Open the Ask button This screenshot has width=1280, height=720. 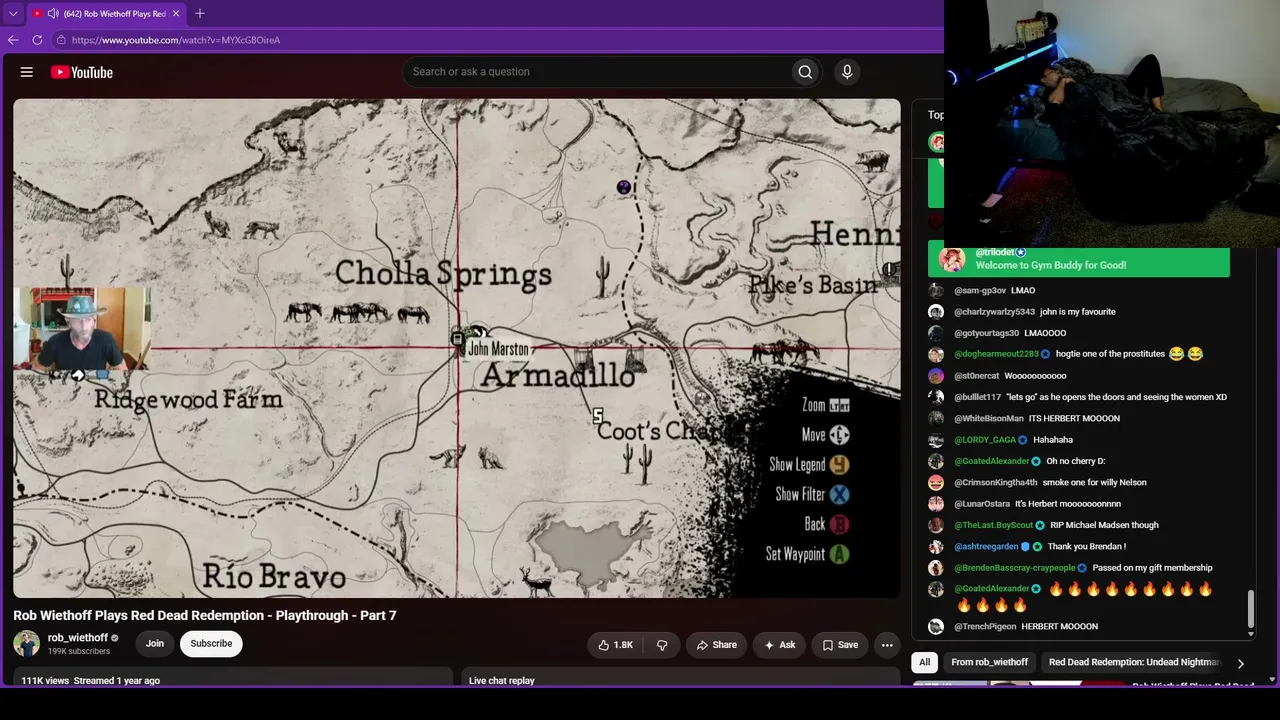pyautogui.click(x=779, y=645)
